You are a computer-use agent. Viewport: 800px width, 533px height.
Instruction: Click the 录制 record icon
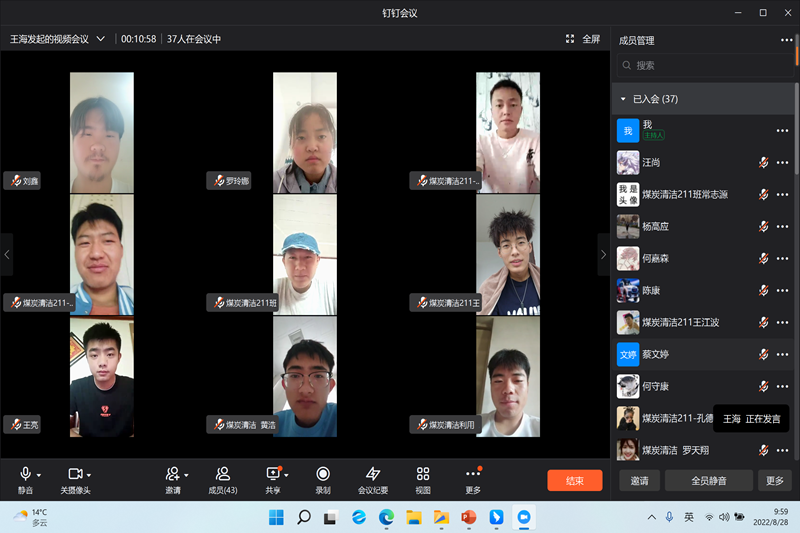point(323,474)
